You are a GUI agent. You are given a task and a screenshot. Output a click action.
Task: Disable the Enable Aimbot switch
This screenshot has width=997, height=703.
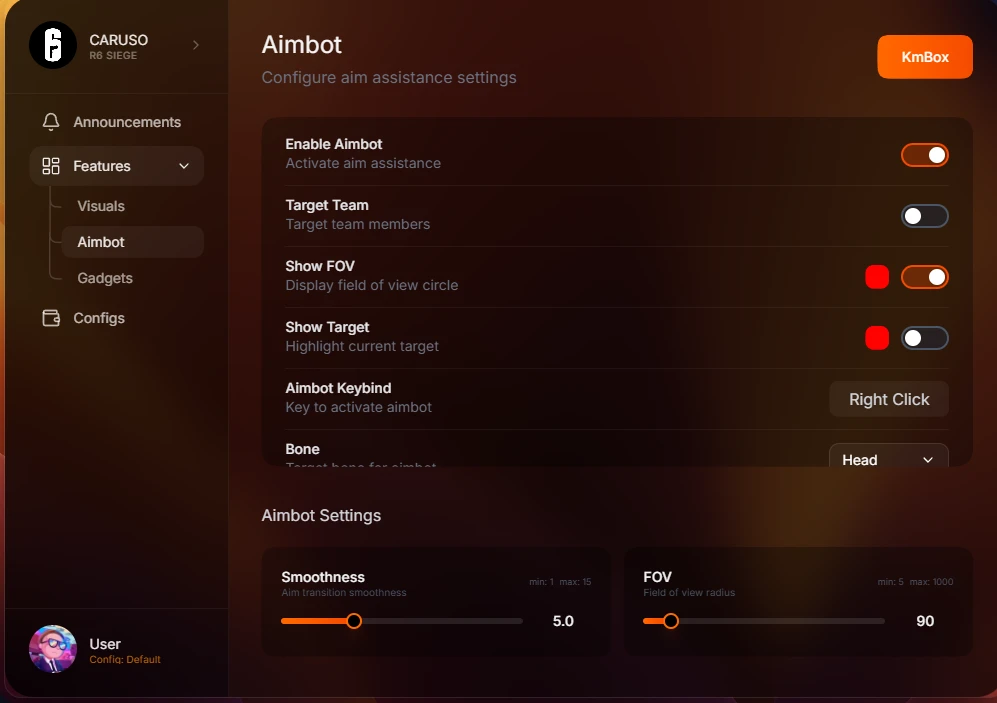point(925,155)
